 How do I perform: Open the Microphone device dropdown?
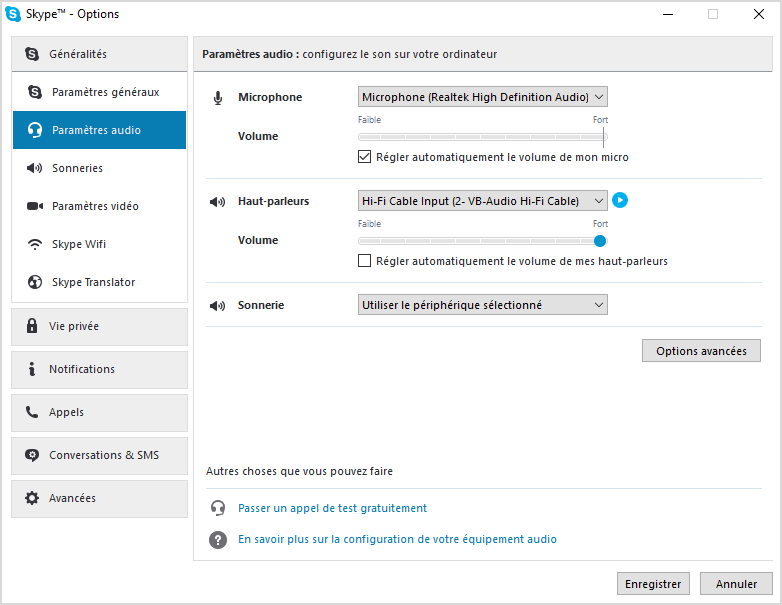(483, 97)
